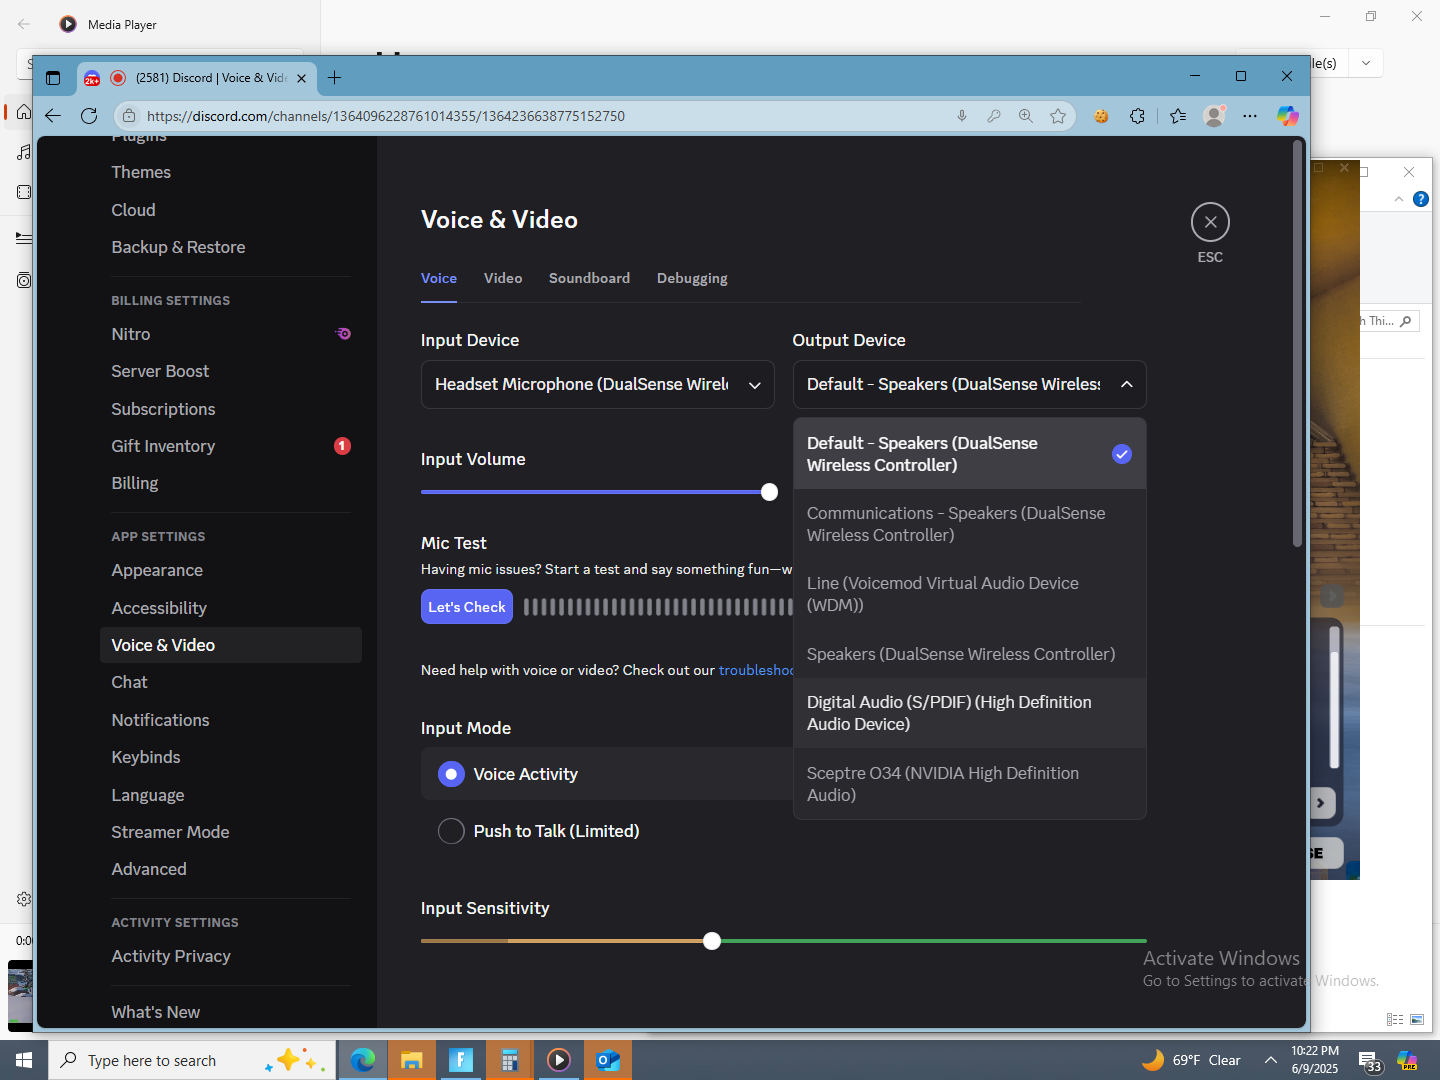
Task: Open the Copilot sidebar icon
Action: point(1287,116)
